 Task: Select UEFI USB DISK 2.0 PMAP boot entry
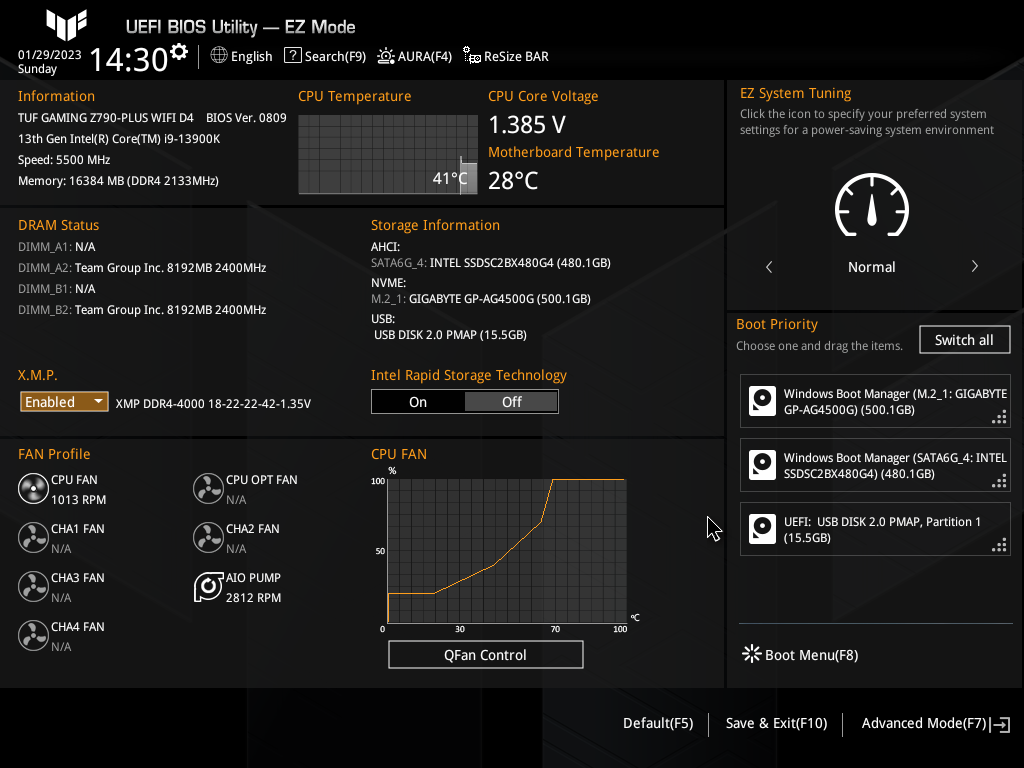coord(875,529)
